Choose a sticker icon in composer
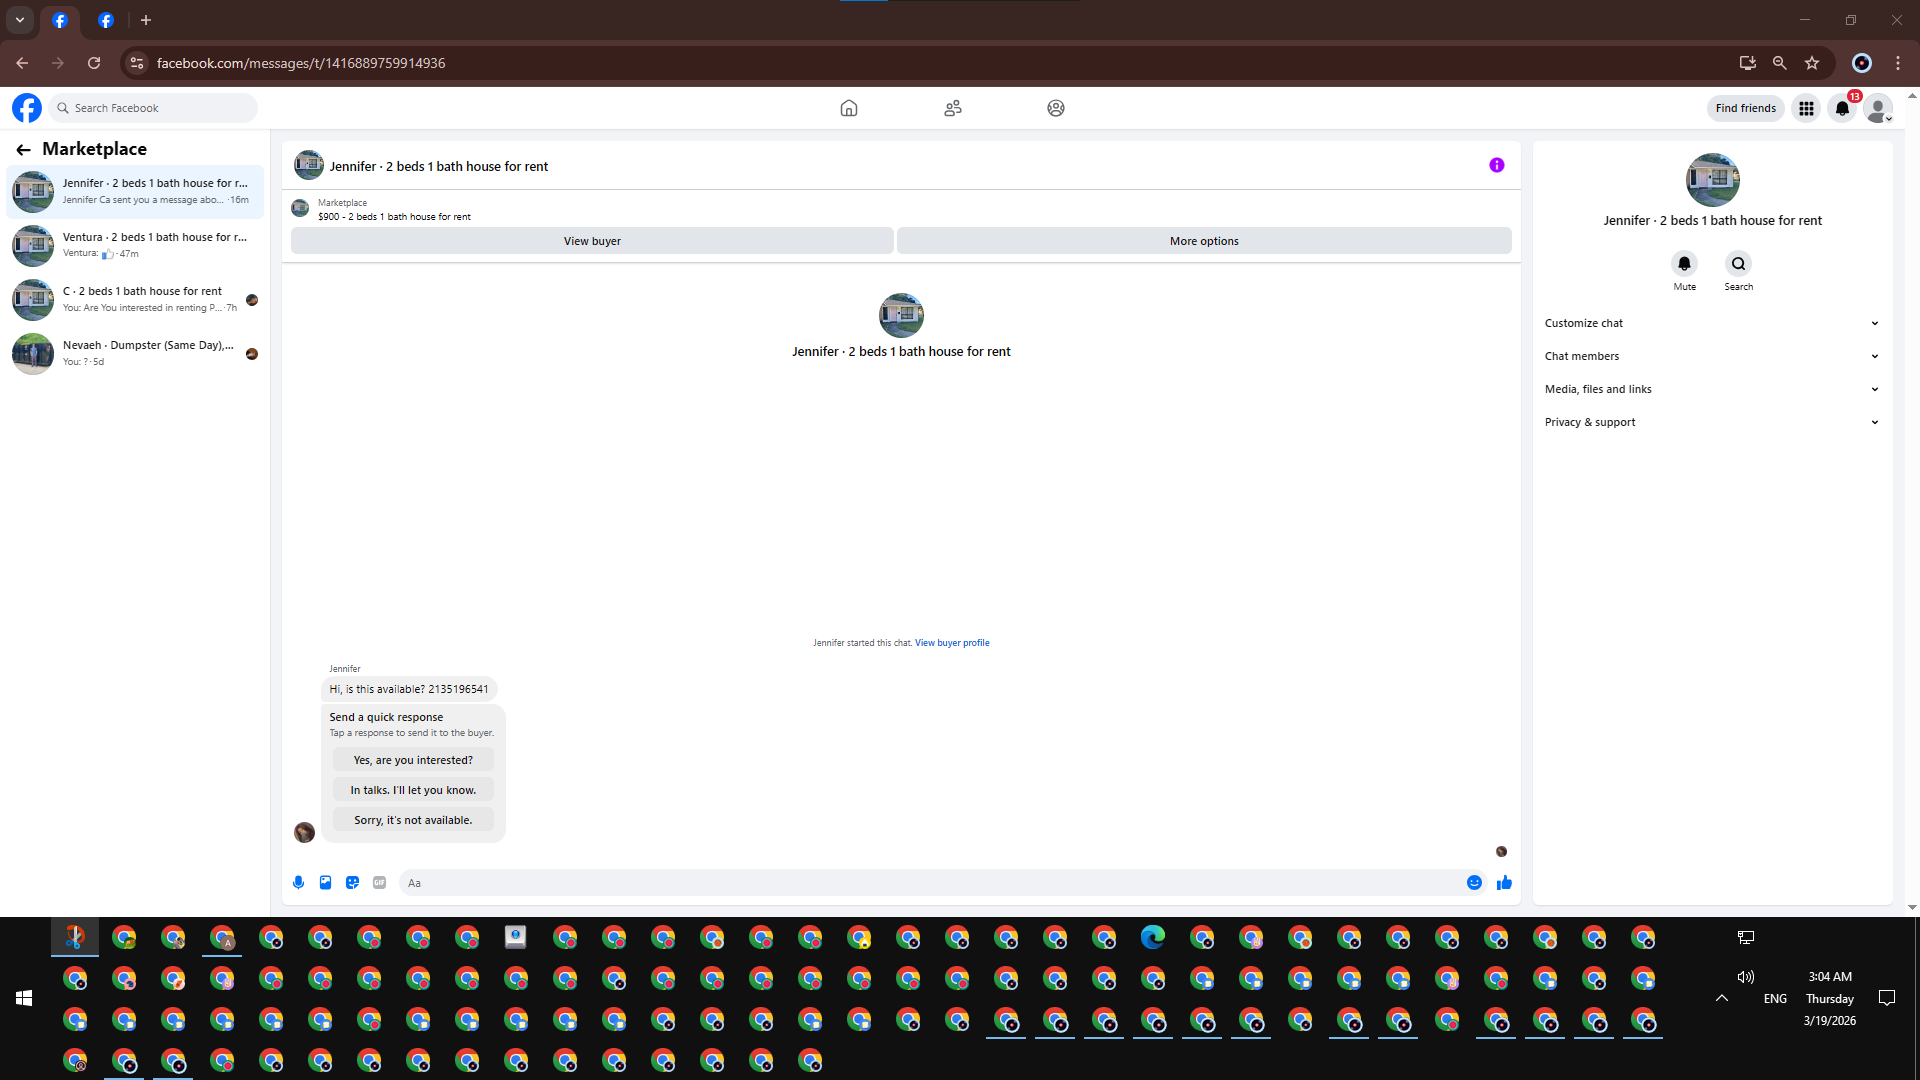This screenshot has width=1920, height=1080. tap(352, 882)
